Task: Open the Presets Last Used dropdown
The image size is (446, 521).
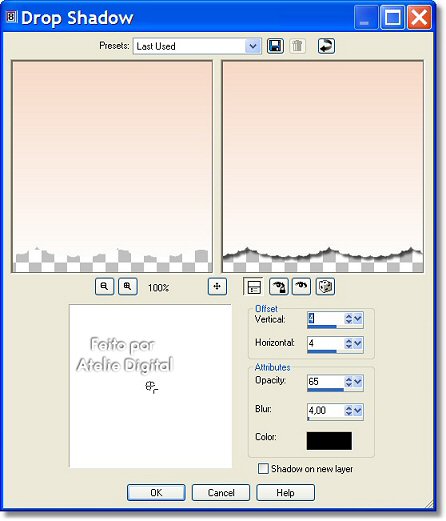Action: point(252,46)
